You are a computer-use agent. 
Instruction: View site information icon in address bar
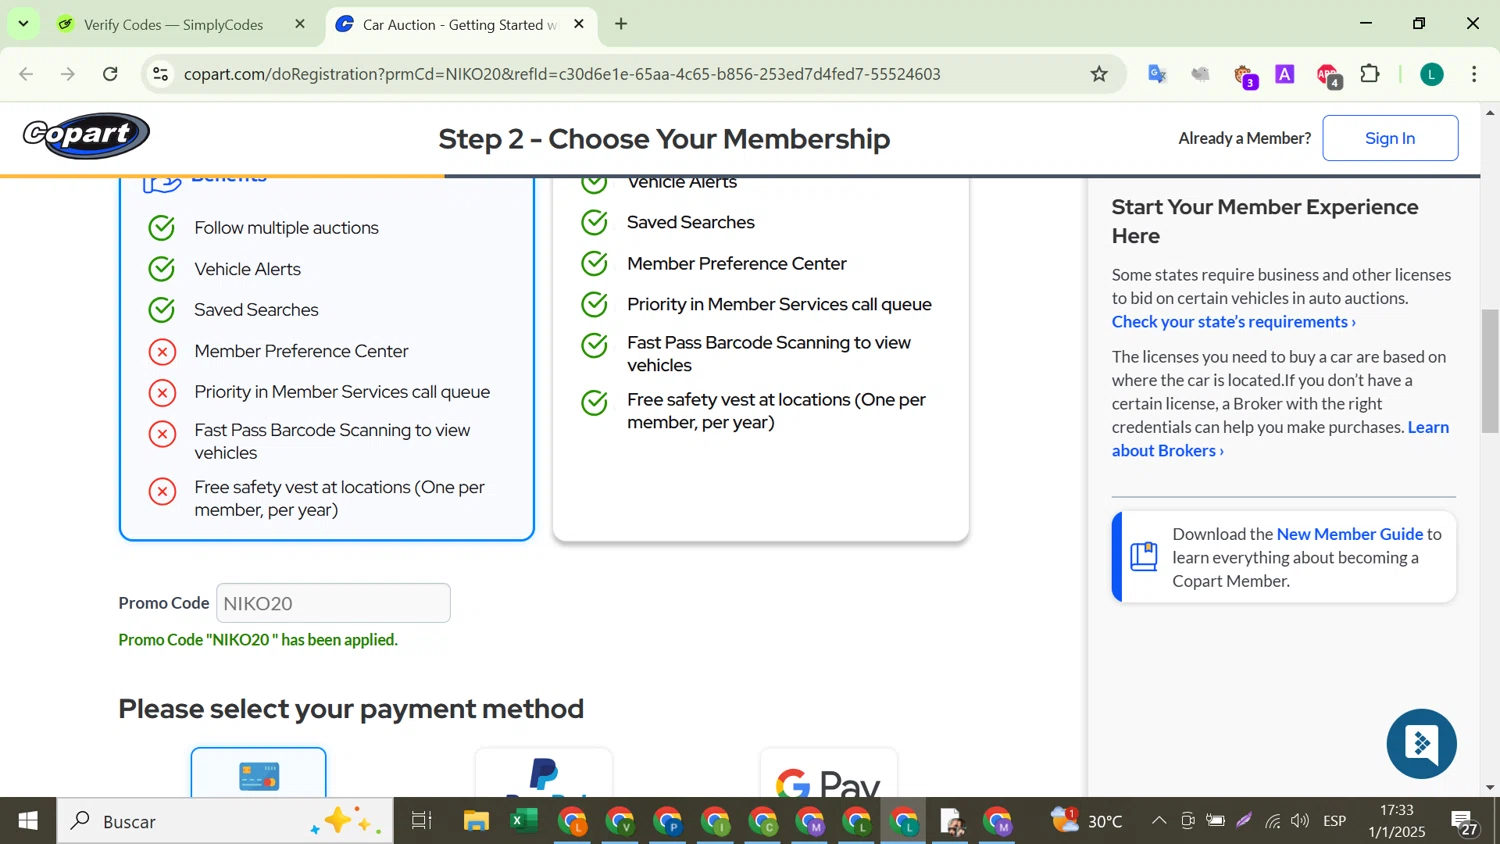(x=161, y=74)
